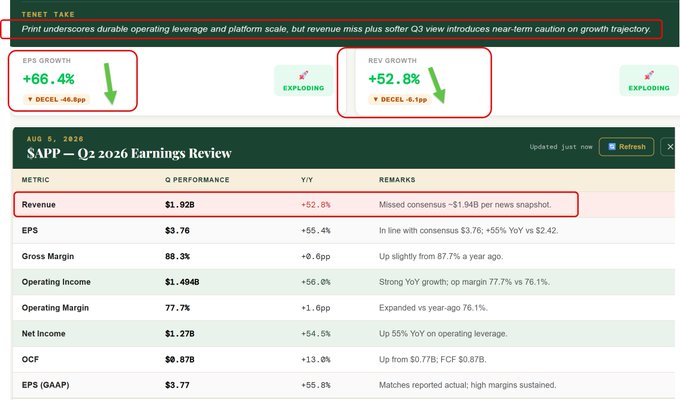Image resolution: width=680 pixels, height=400 pixels.
Task: Select the Gross Margin row label
Action: tap(48, 256)
